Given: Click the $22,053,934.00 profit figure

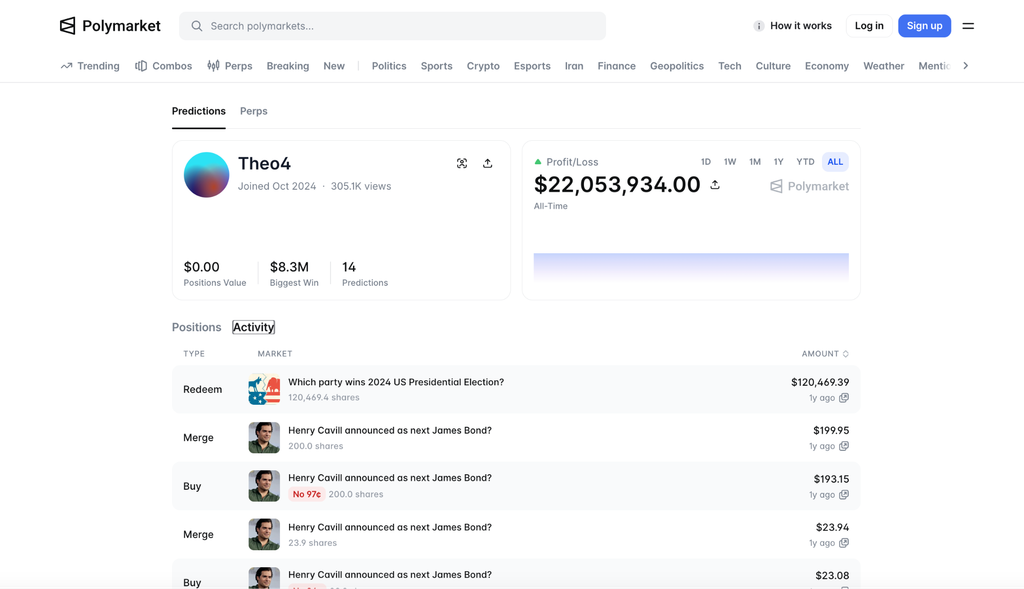Looking at the screenshot, I should (x=616, y=185).
